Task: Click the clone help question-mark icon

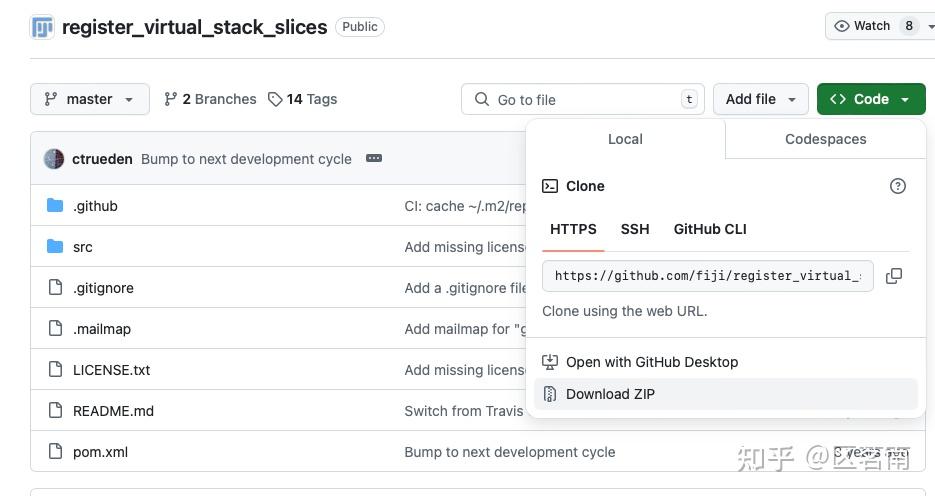Action: [898, 186]
